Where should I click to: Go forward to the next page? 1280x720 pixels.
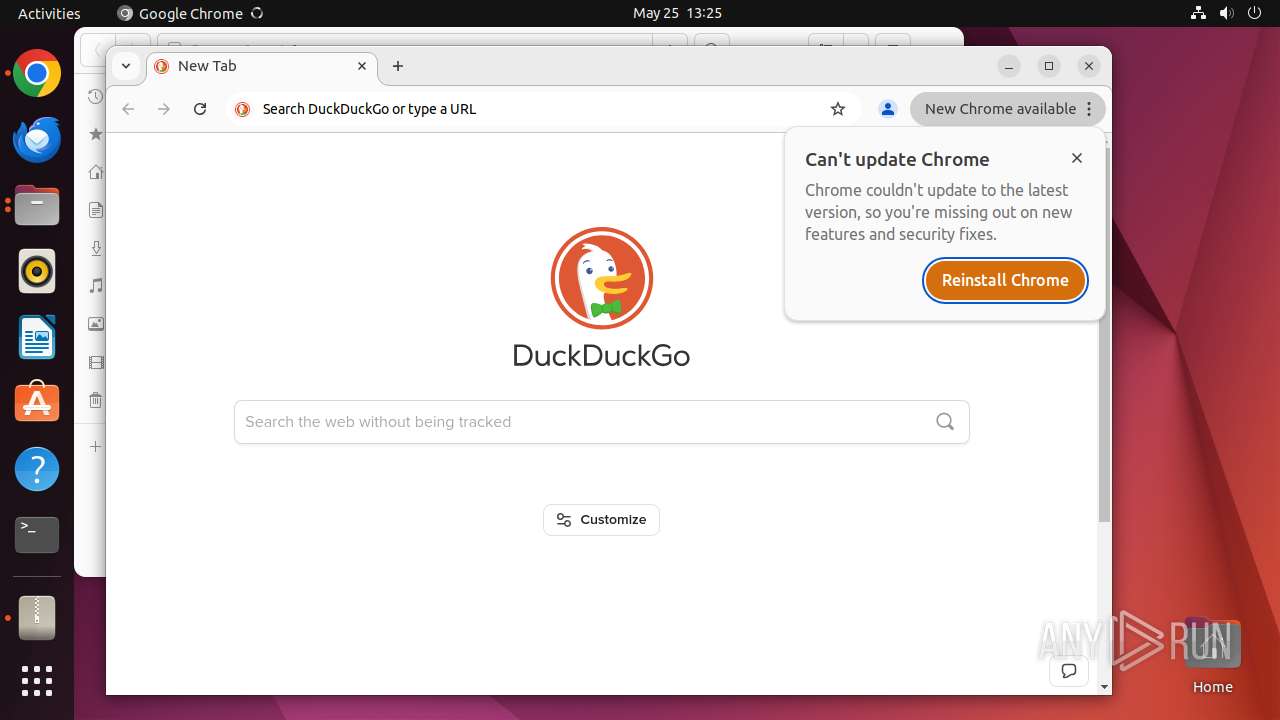pos(164,109)
